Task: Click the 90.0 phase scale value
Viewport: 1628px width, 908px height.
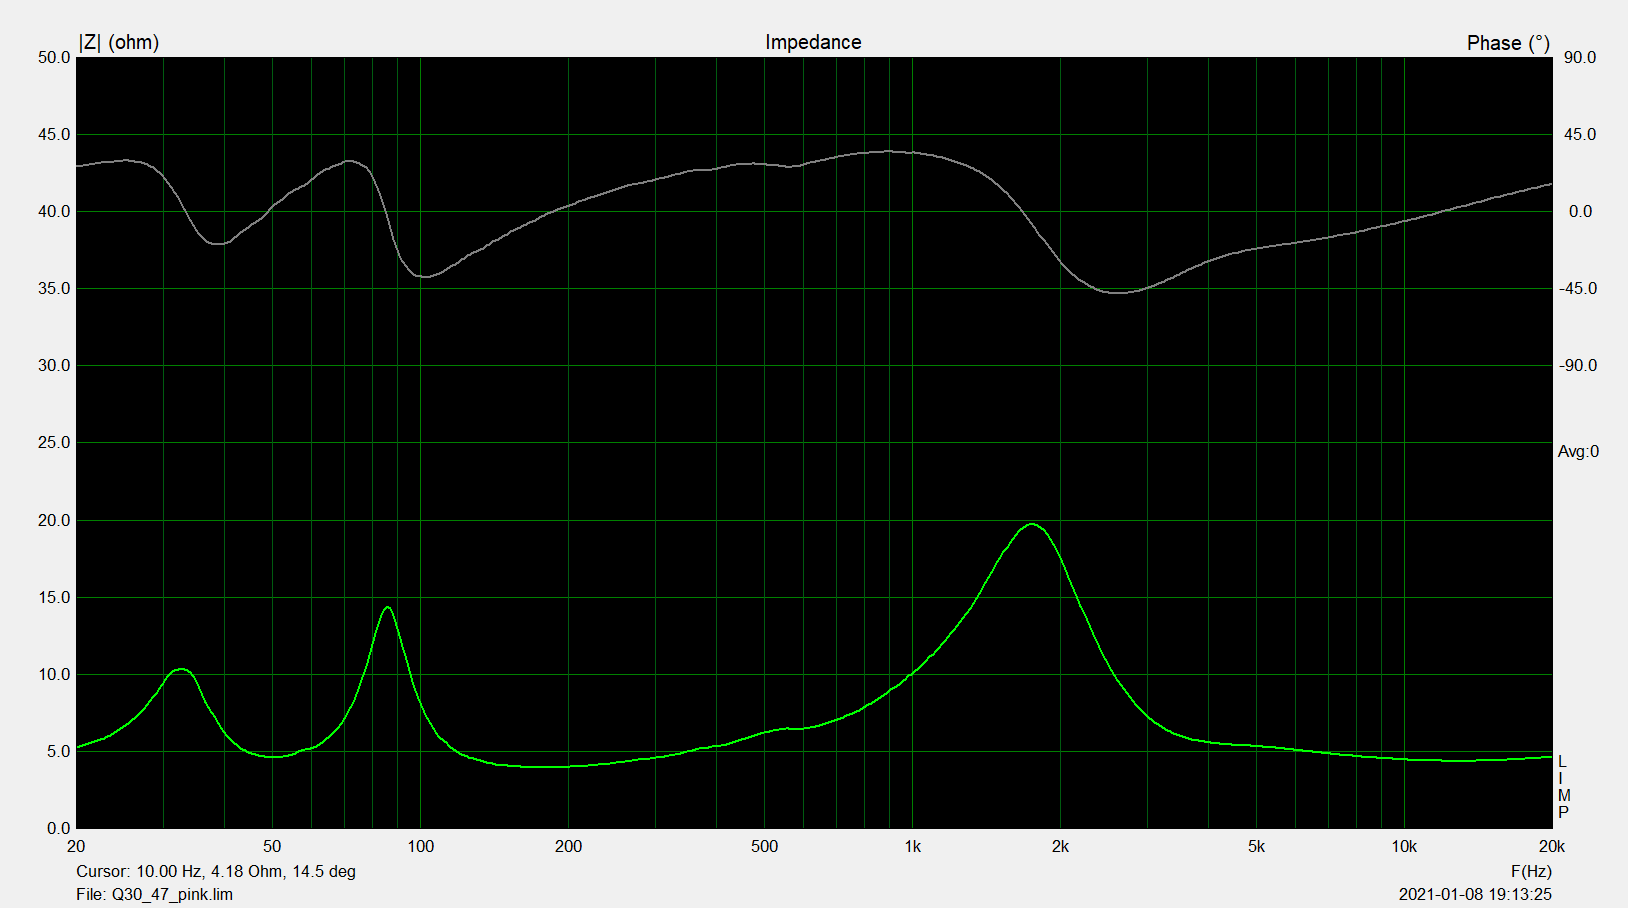Action: [x=1580, y=57]
